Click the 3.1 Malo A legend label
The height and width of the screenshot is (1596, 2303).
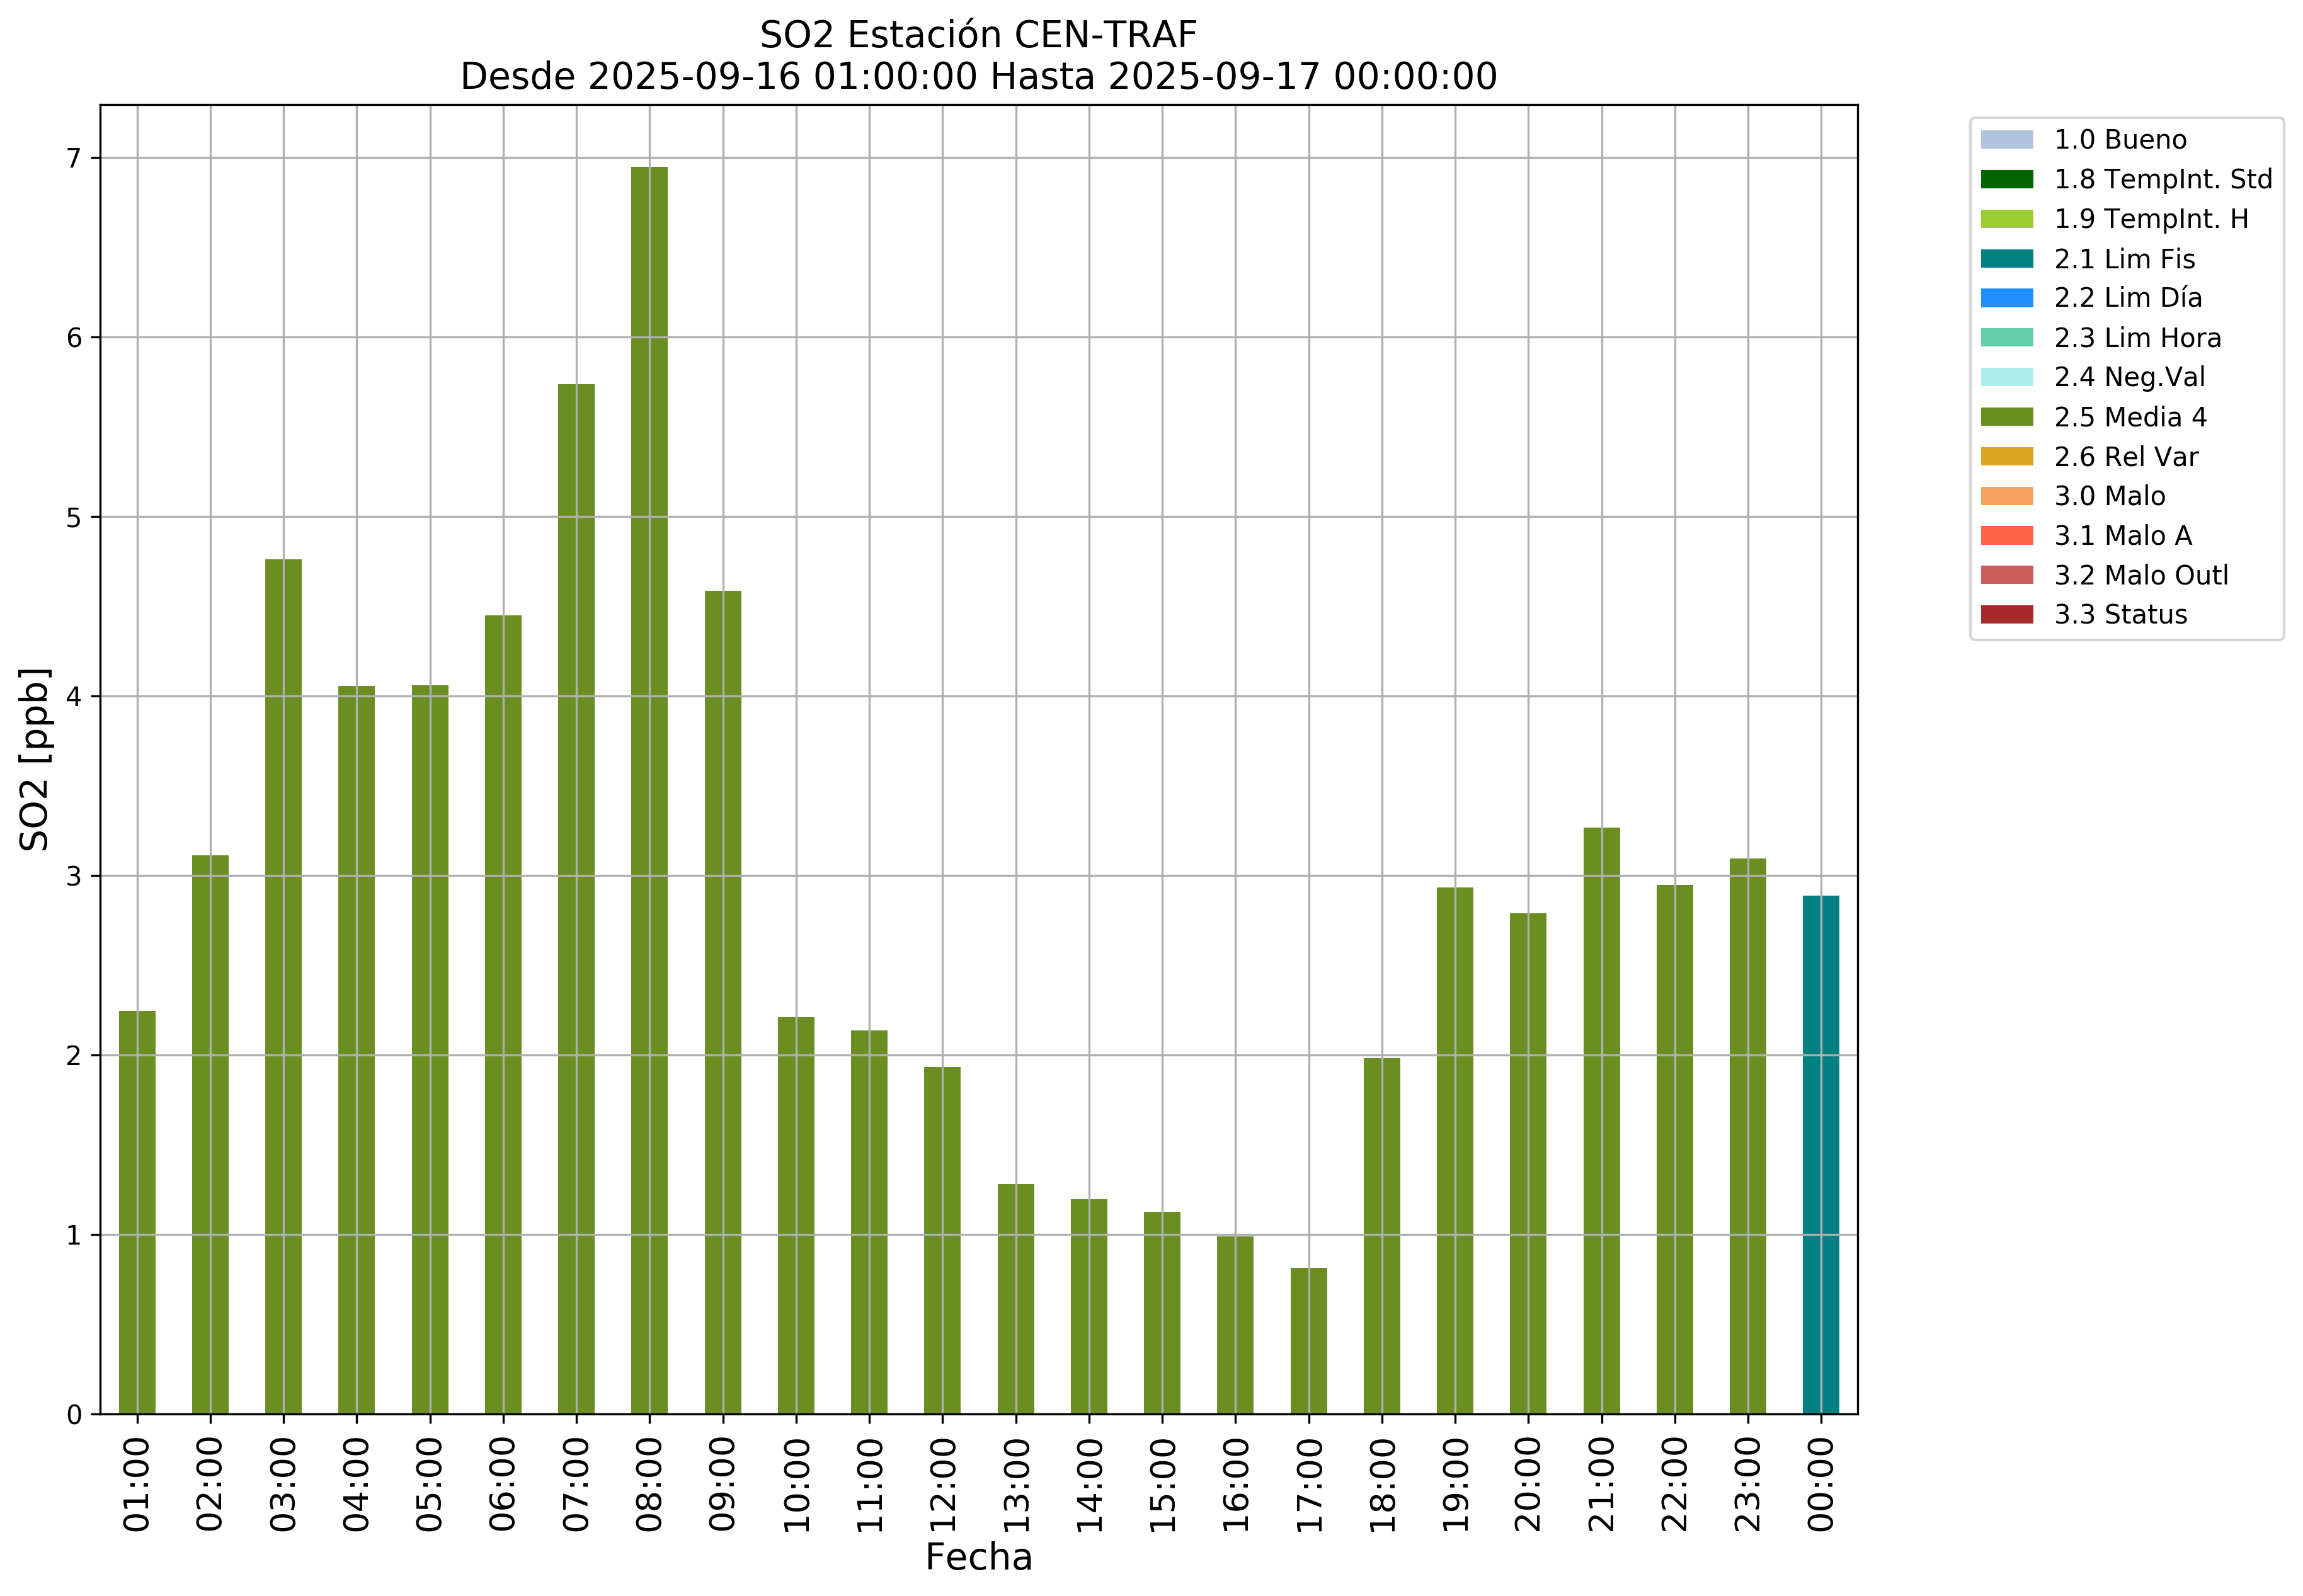click(2122, 536)
